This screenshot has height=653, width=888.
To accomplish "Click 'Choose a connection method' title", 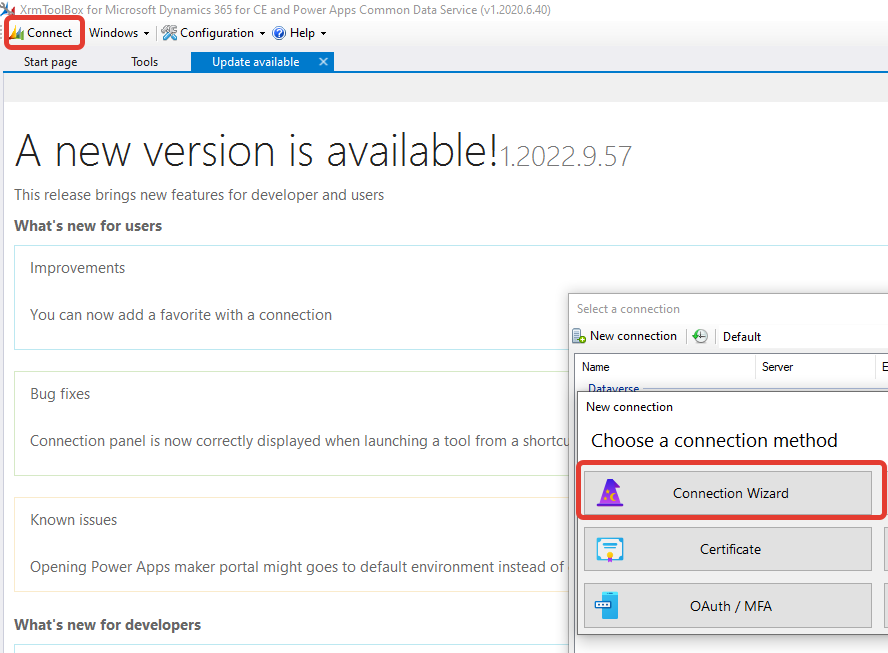I will coord(714,441).
